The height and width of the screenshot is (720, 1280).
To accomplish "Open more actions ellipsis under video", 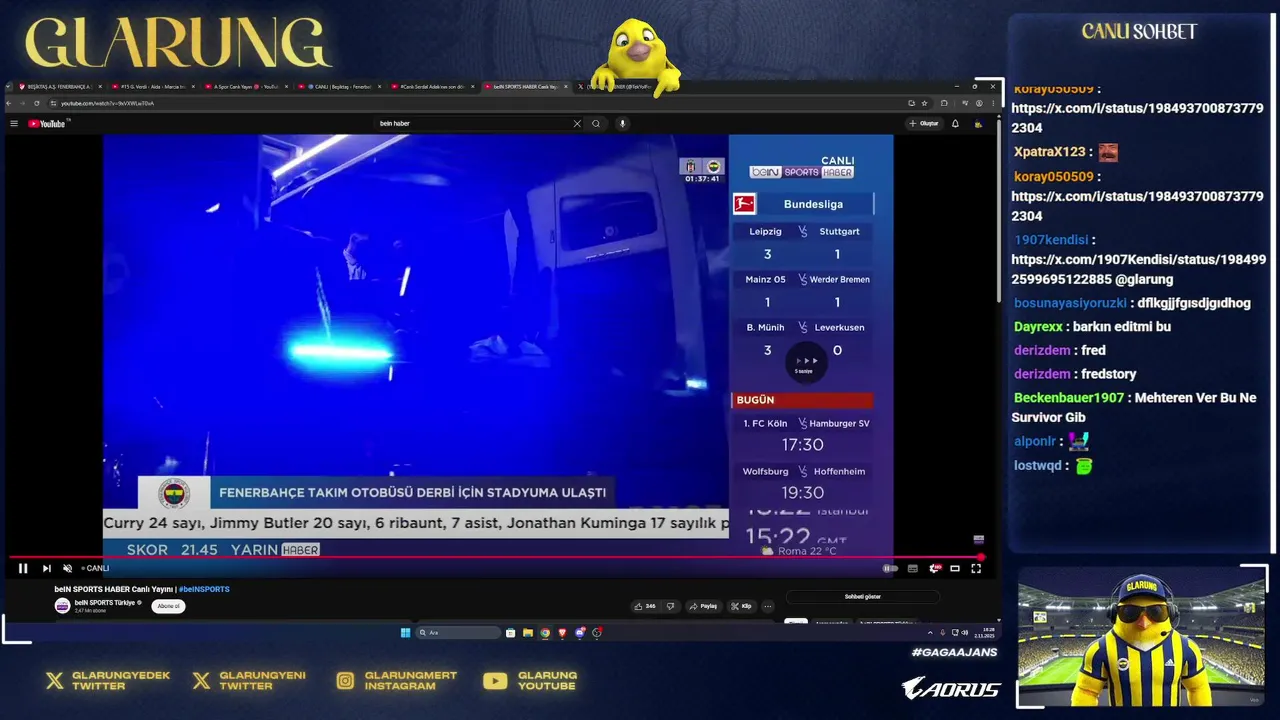I will pos(768,606).
